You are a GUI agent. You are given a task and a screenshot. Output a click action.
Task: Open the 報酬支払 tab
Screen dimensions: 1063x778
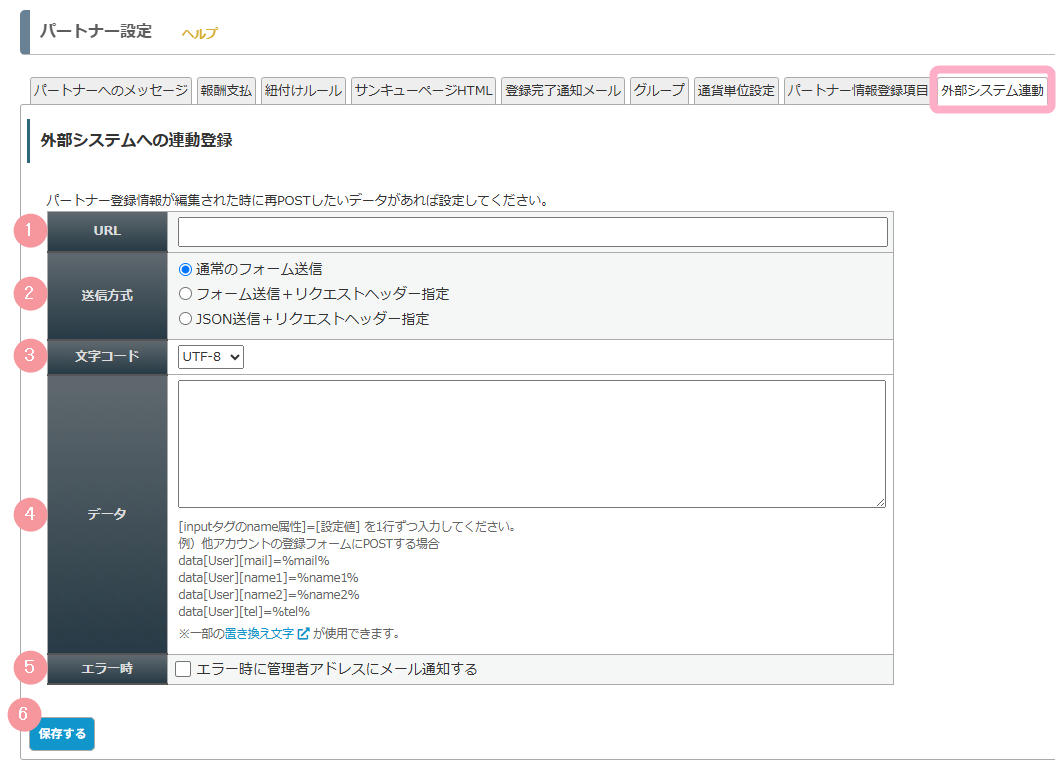pyautogui.click(x=226, y=91)
